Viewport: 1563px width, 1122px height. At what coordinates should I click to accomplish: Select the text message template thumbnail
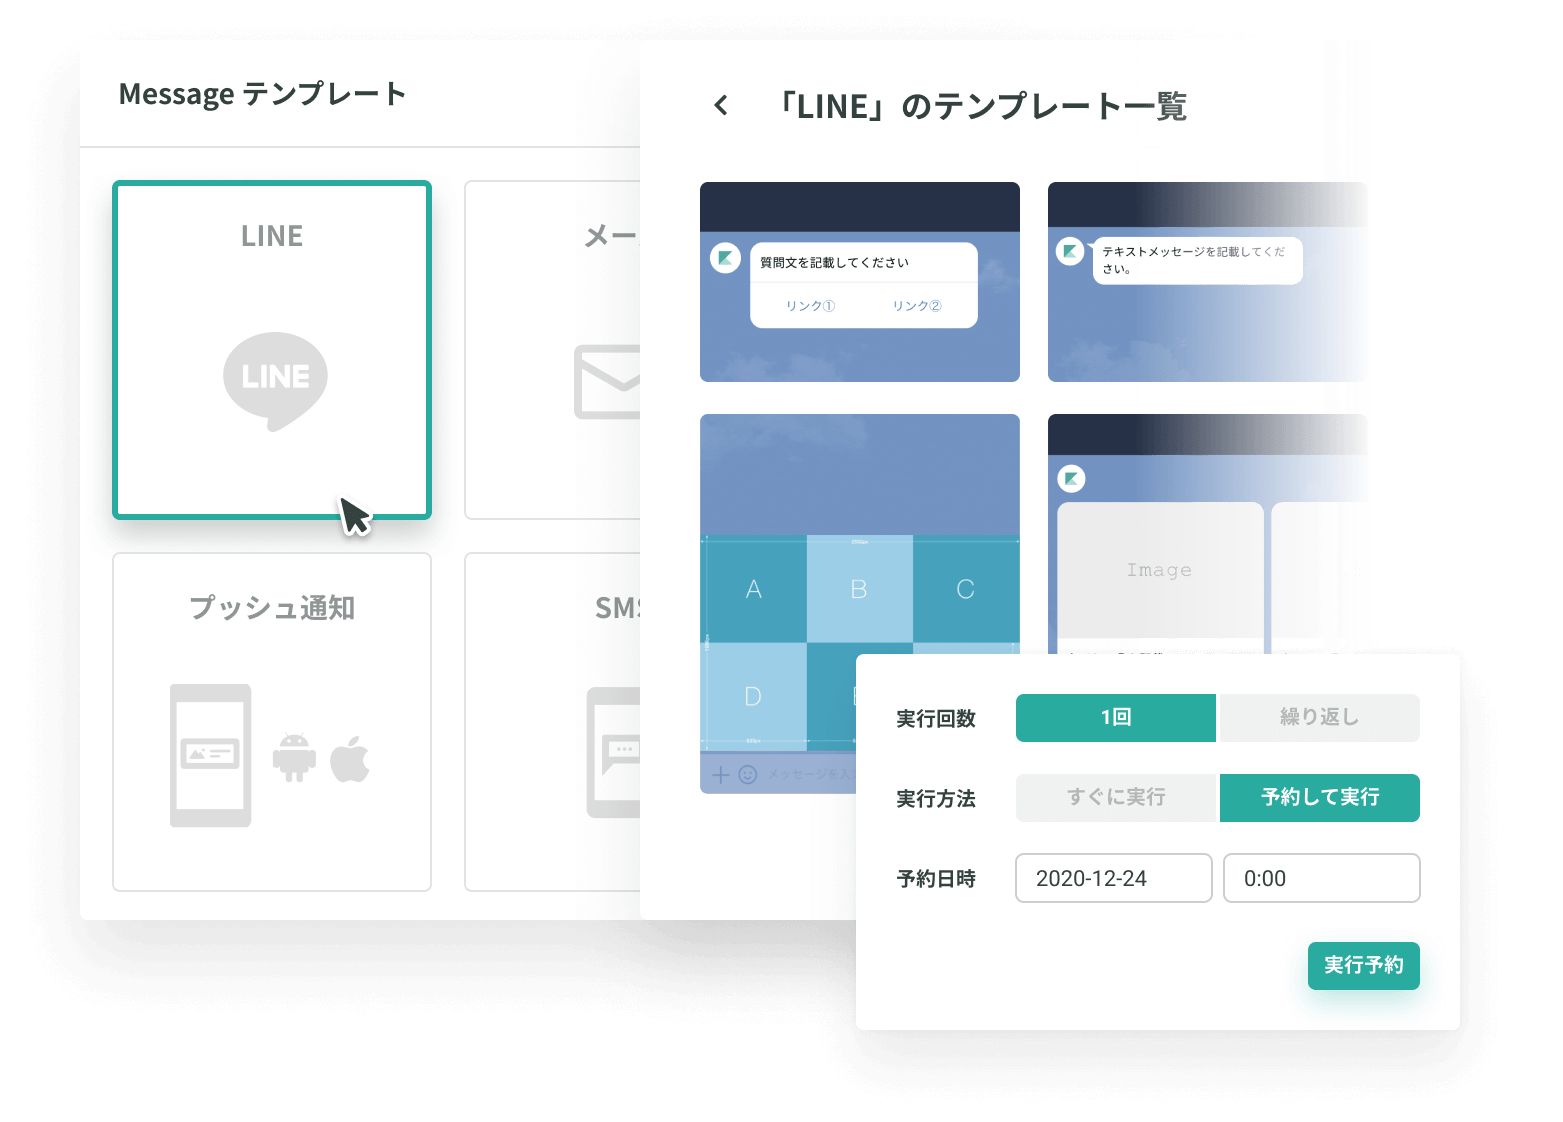[1207, 282]
